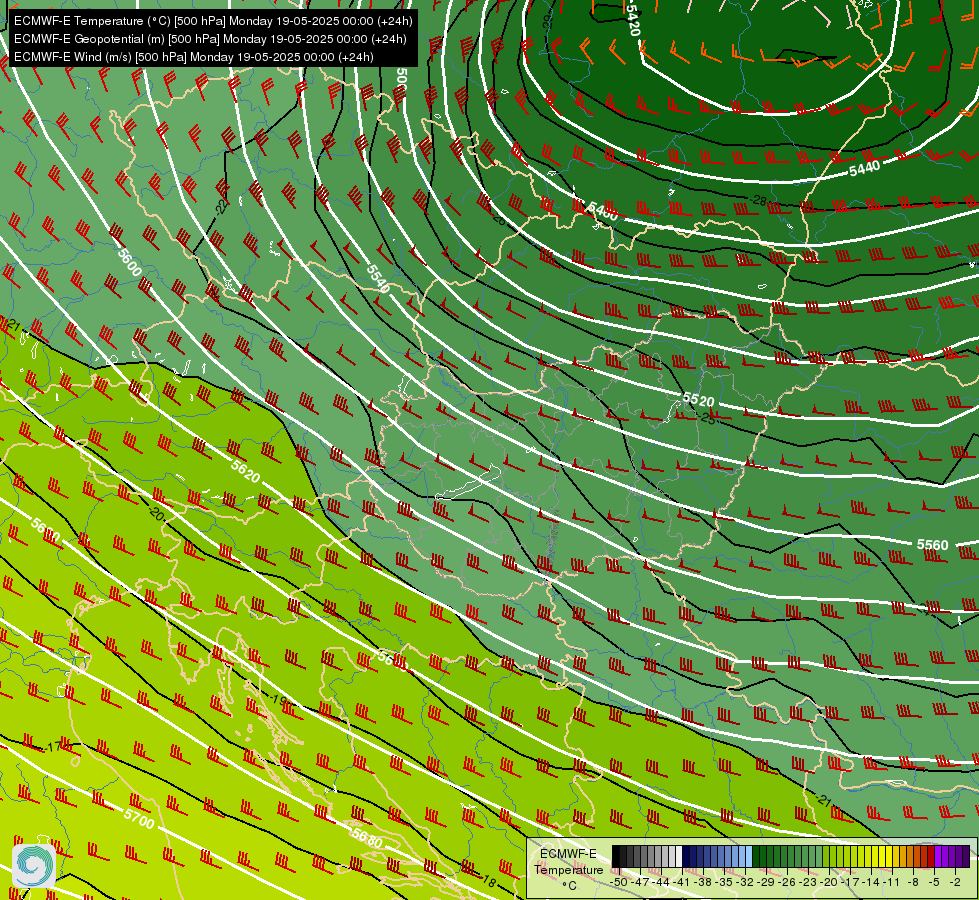Click the -44 legend scale value

(661, 883)
